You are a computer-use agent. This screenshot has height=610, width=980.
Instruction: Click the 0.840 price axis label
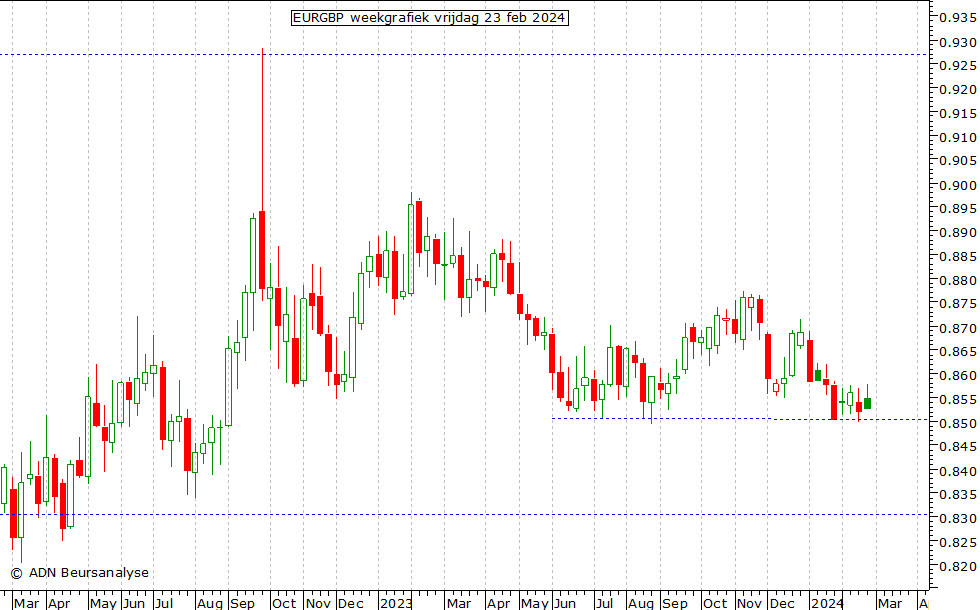[959, 471]
